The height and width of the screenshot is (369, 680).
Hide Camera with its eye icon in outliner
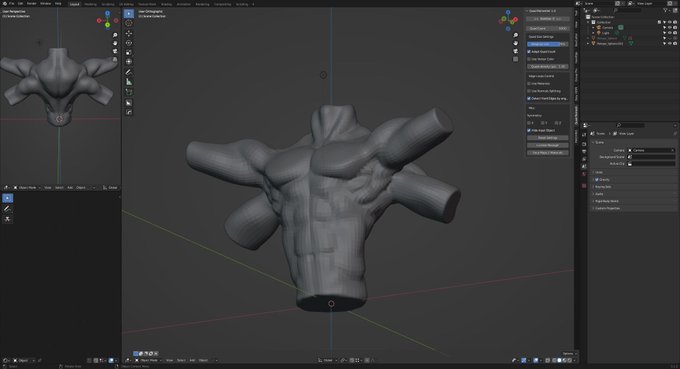pyautogui.click(x=670, y=27)
